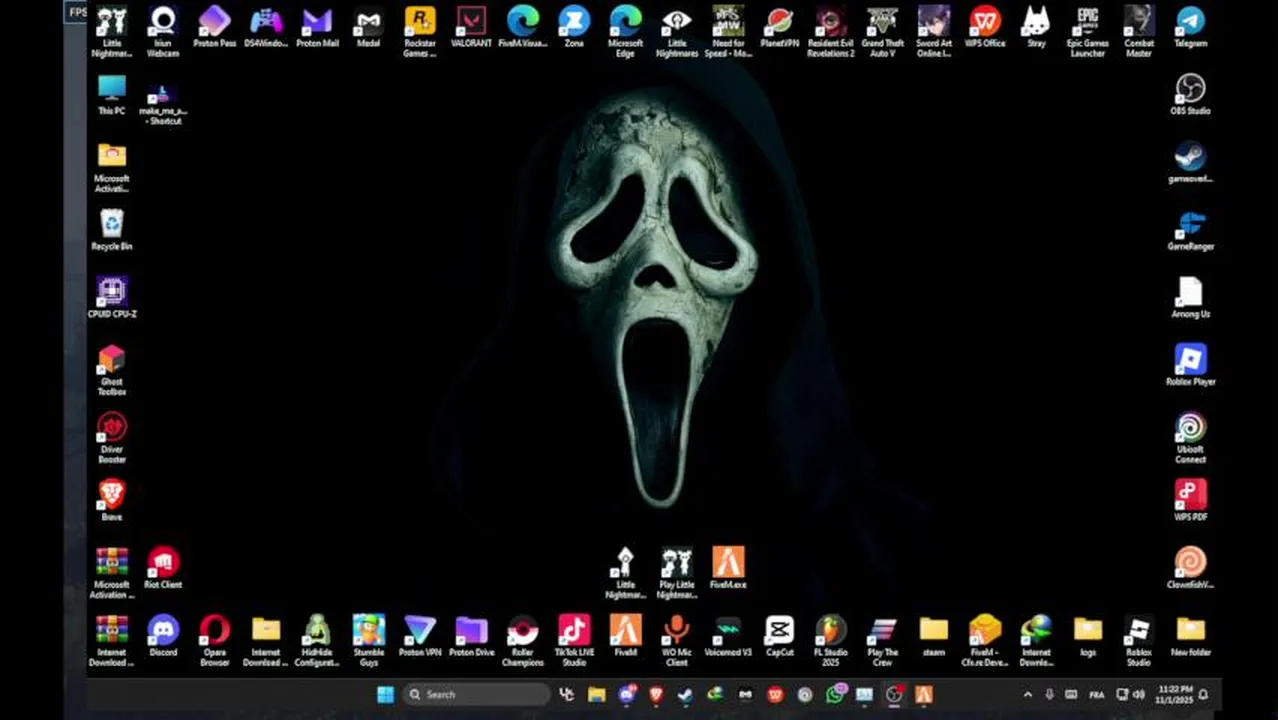Open the notifications bell

1204,694
